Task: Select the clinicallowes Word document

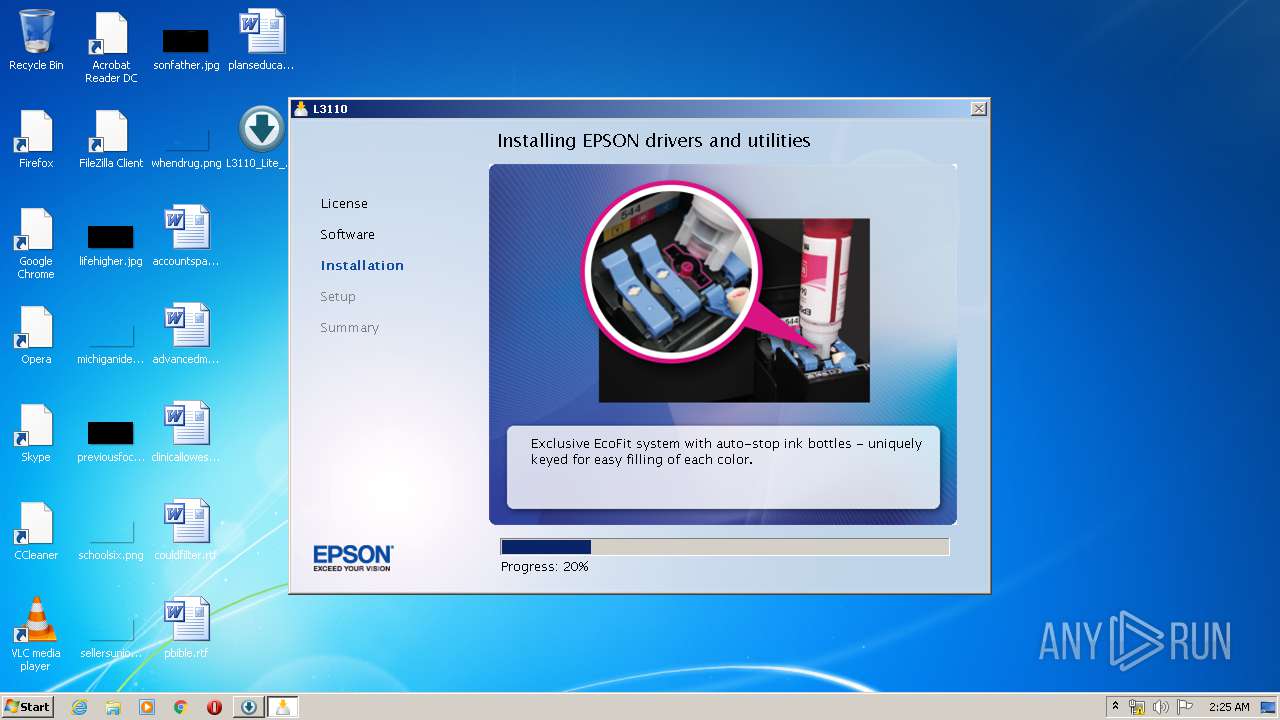Action: click(186, 432)
